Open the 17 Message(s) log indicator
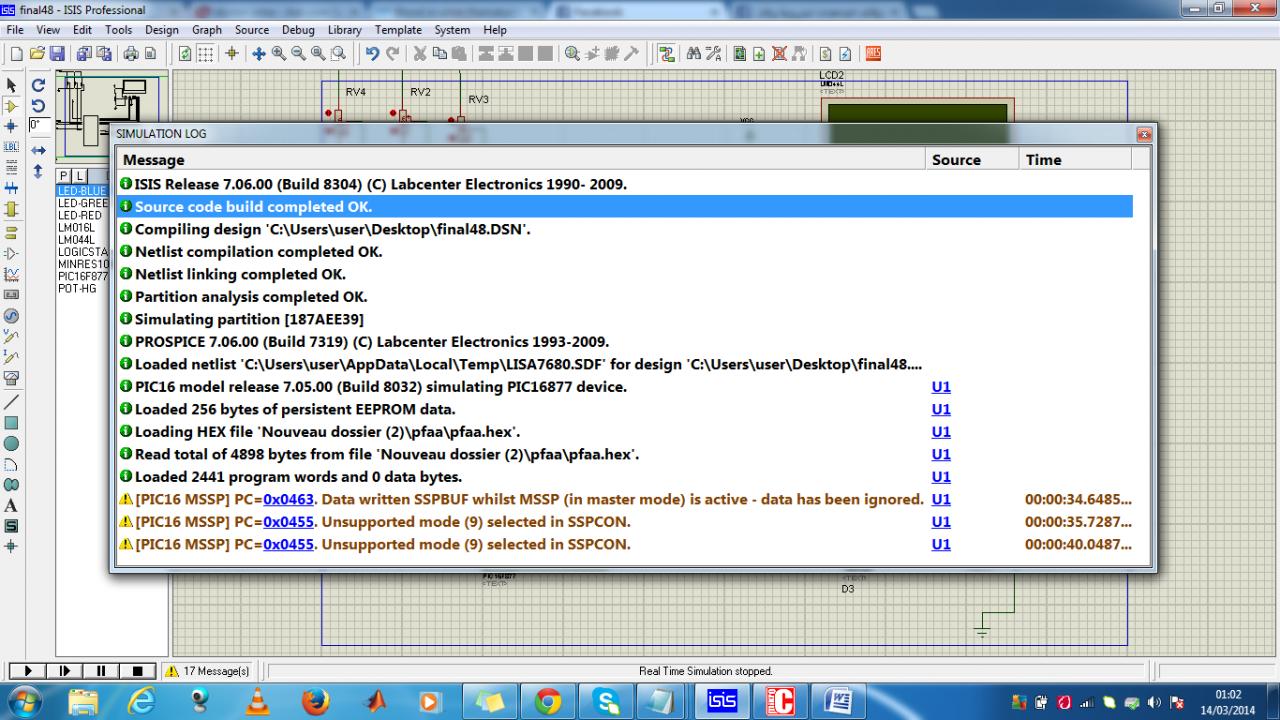Viewport: 1280px width, 720px height. 207,671
